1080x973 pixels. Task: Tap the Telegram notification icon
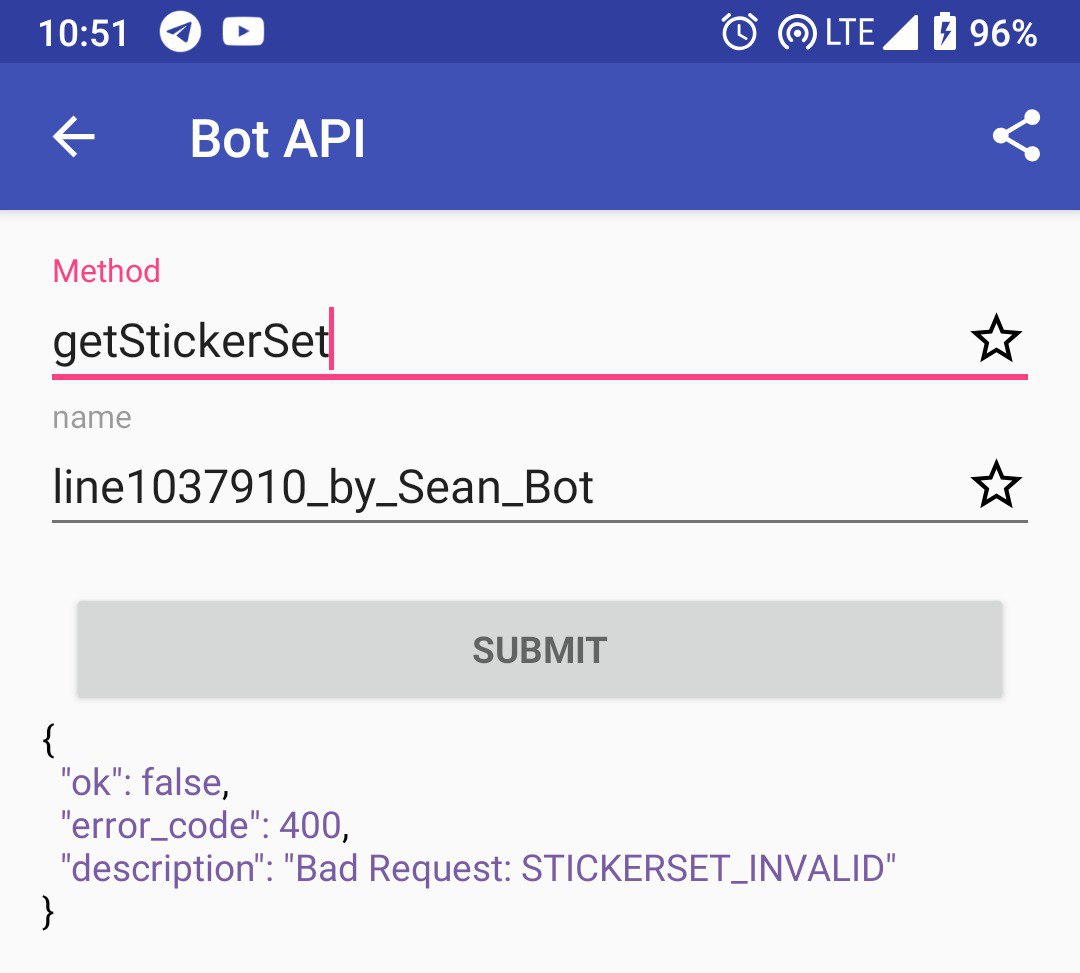point(180,33)
